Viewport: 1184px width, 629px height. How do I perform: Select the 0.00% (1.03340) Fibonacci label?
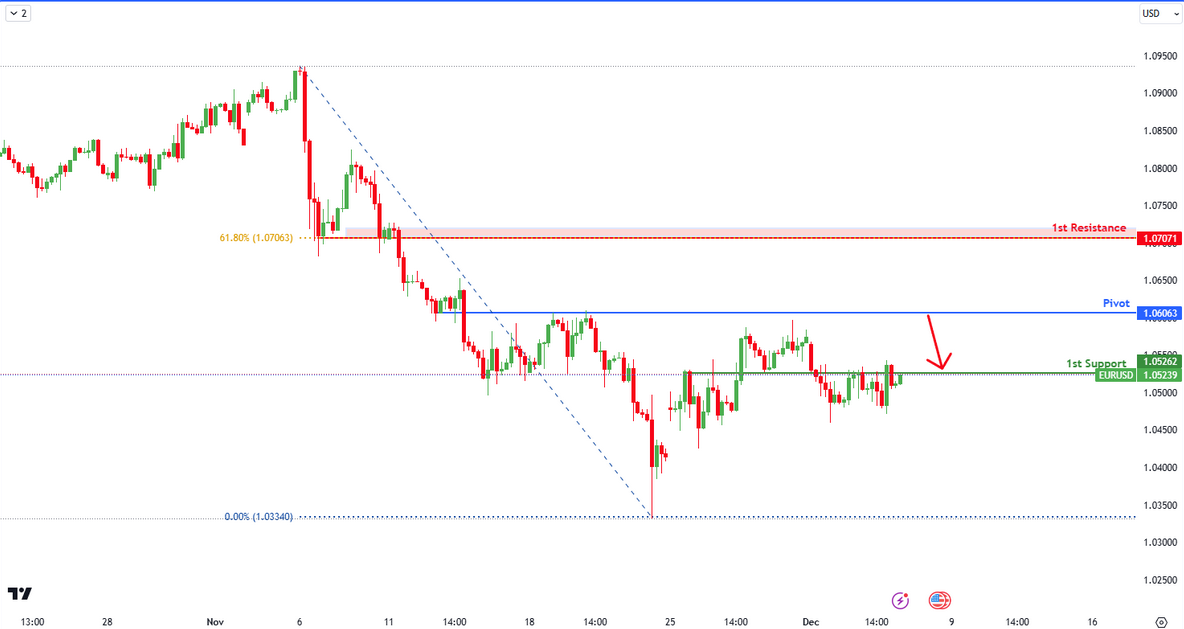pos(258,517)
